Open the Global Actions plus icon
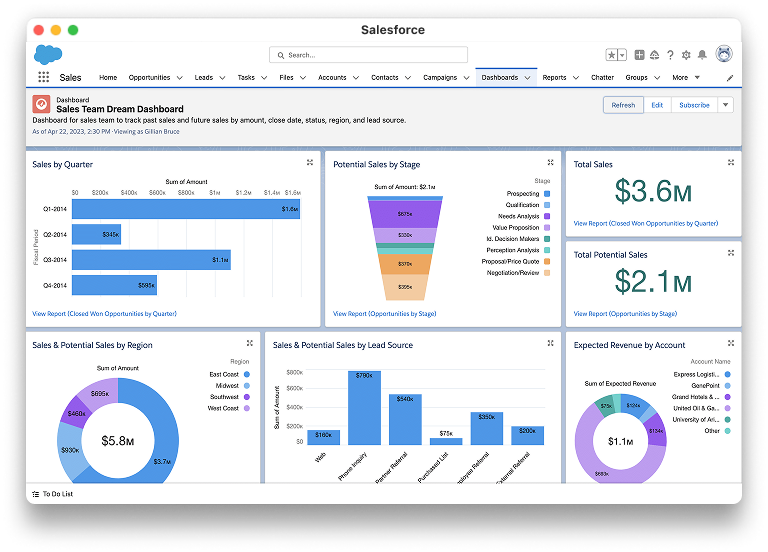The image size is (768, 552). click(639, 55)
